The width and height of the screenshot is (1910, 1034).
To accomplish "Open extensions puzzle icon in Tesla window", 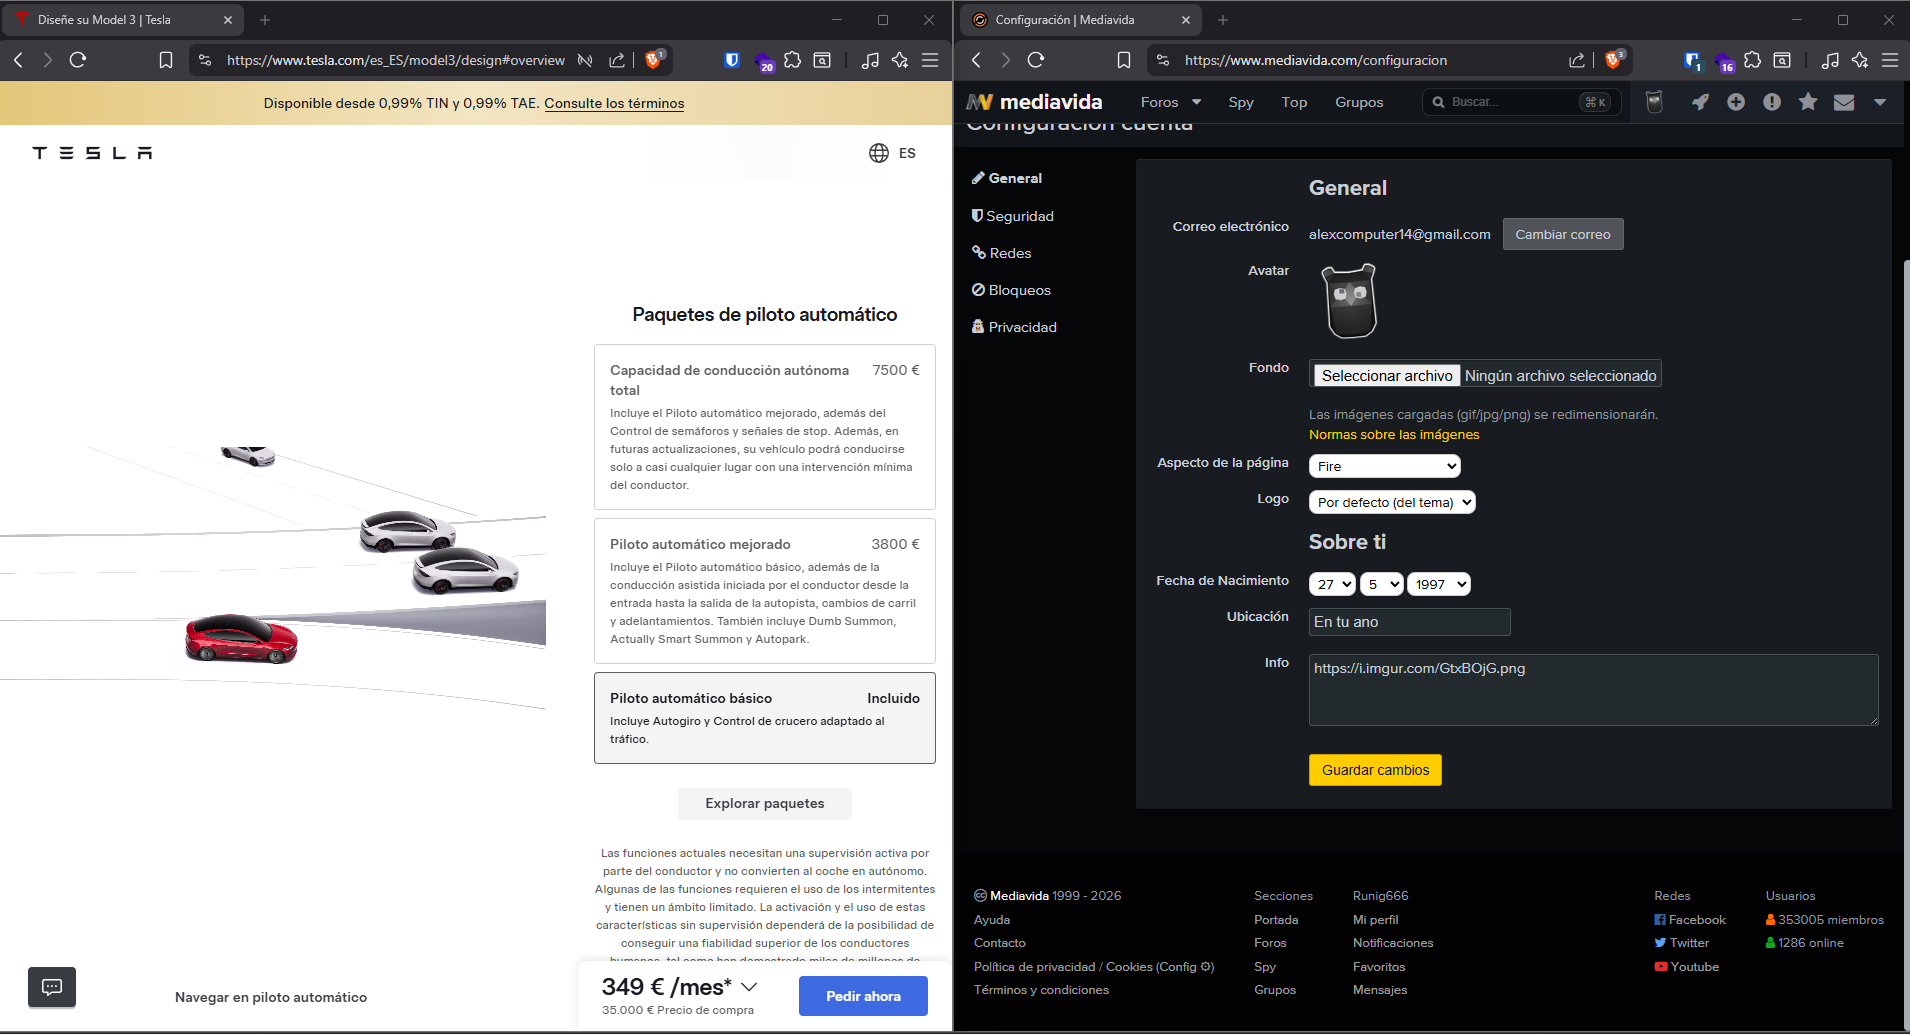I will point(793,60).
